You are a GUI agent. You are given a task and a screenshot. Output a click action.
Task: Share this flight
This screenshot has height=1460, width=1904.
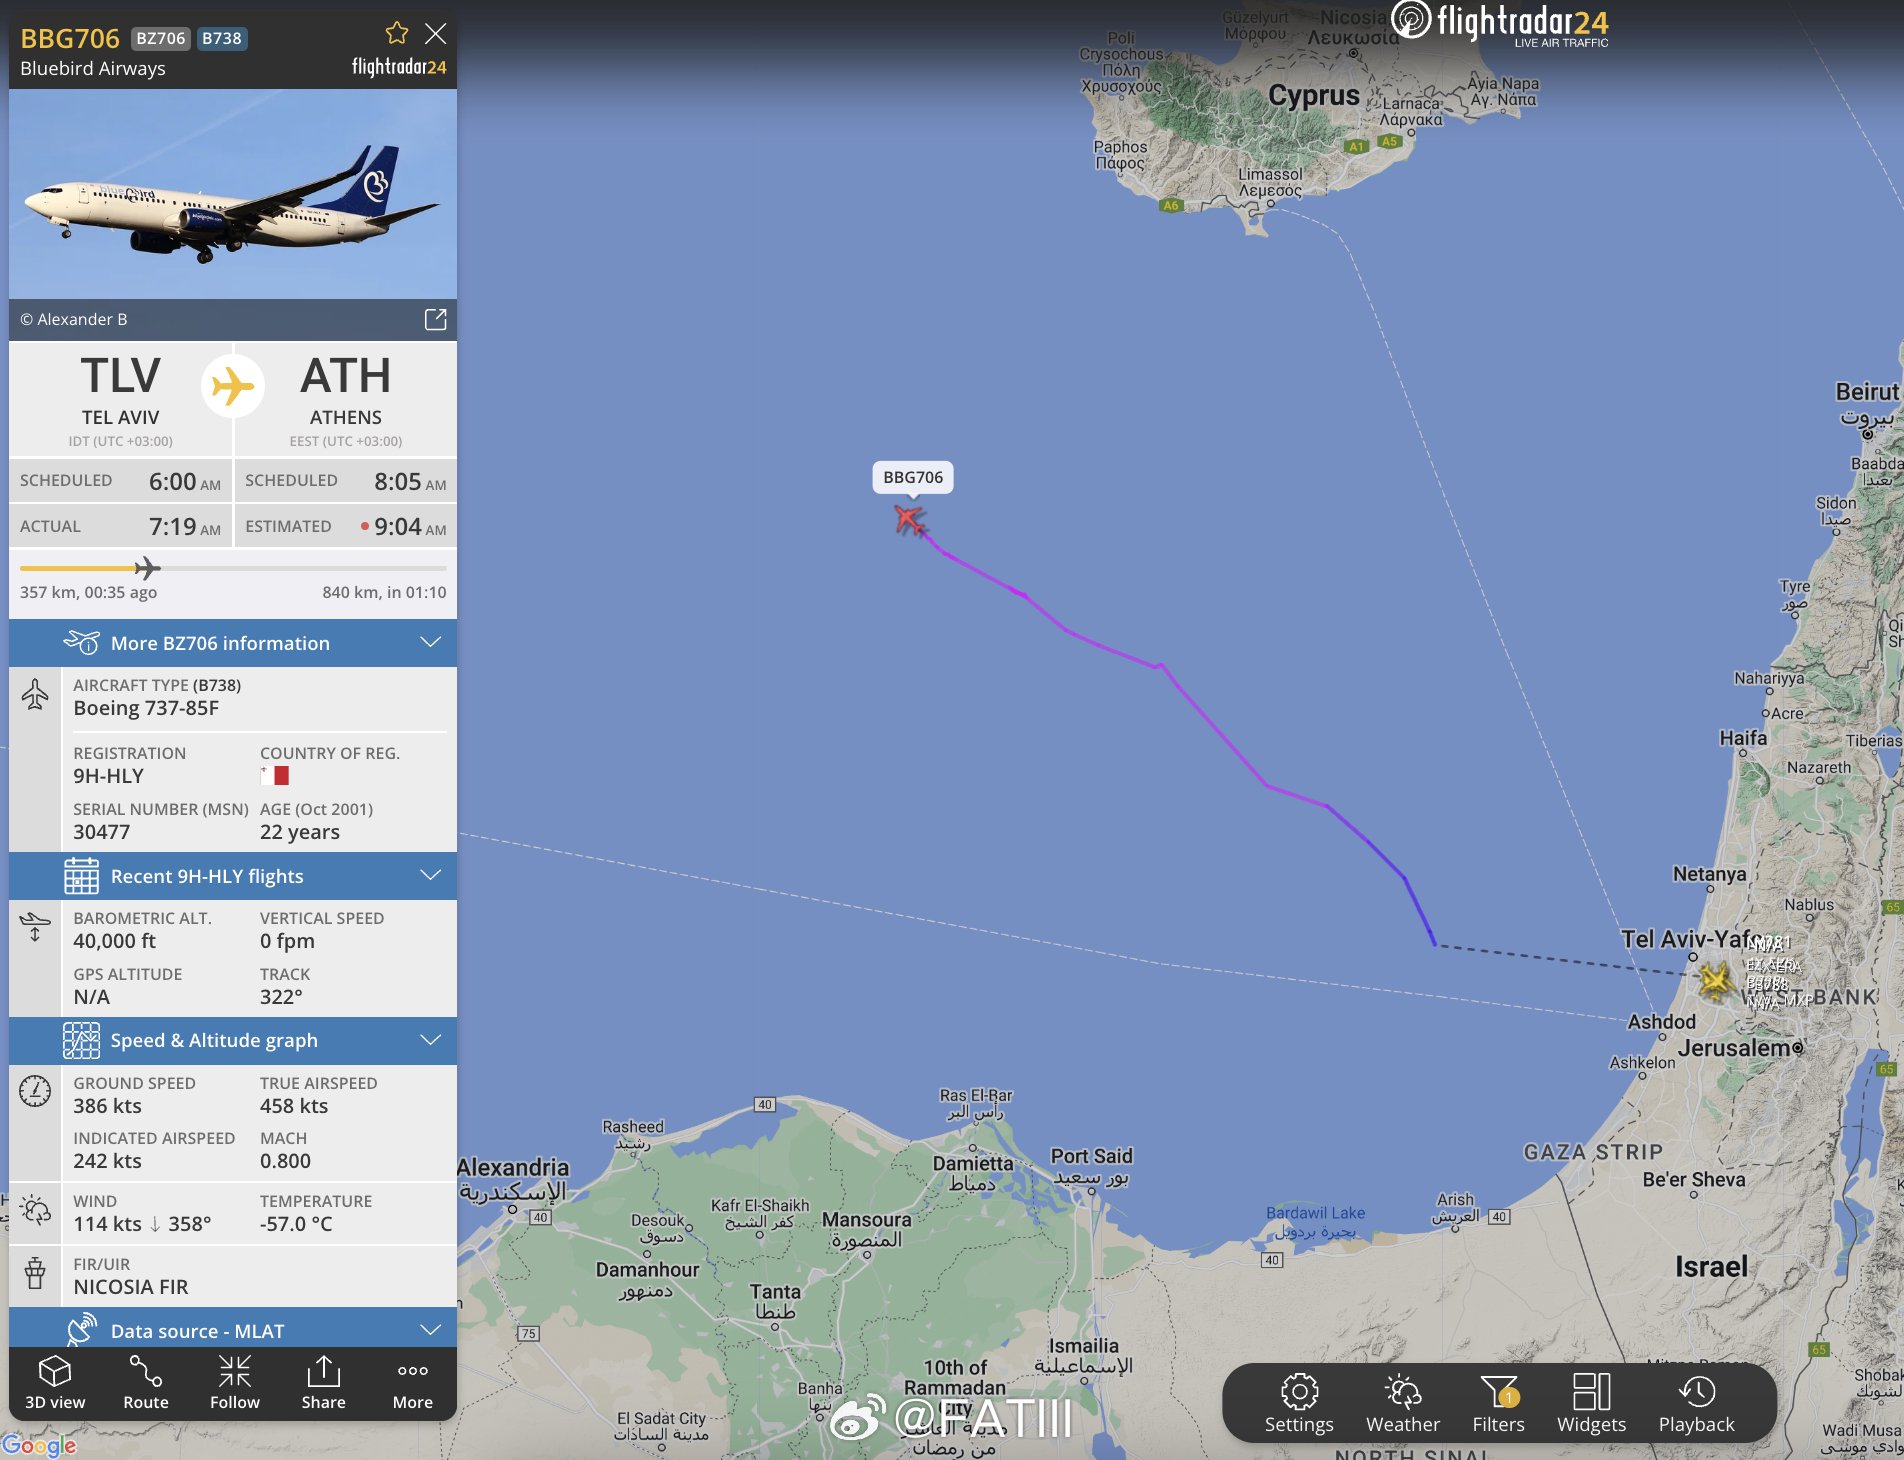point(324,1383)
